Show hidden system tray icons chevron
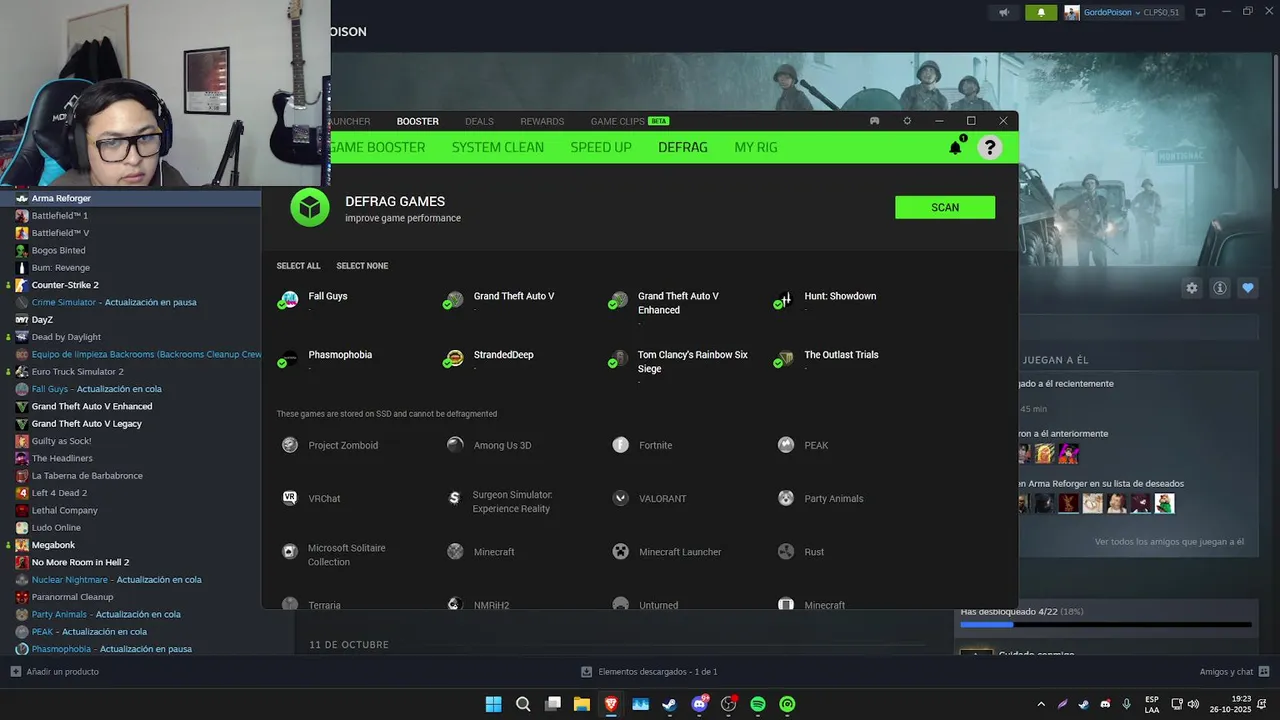 tap(1041, 704)
